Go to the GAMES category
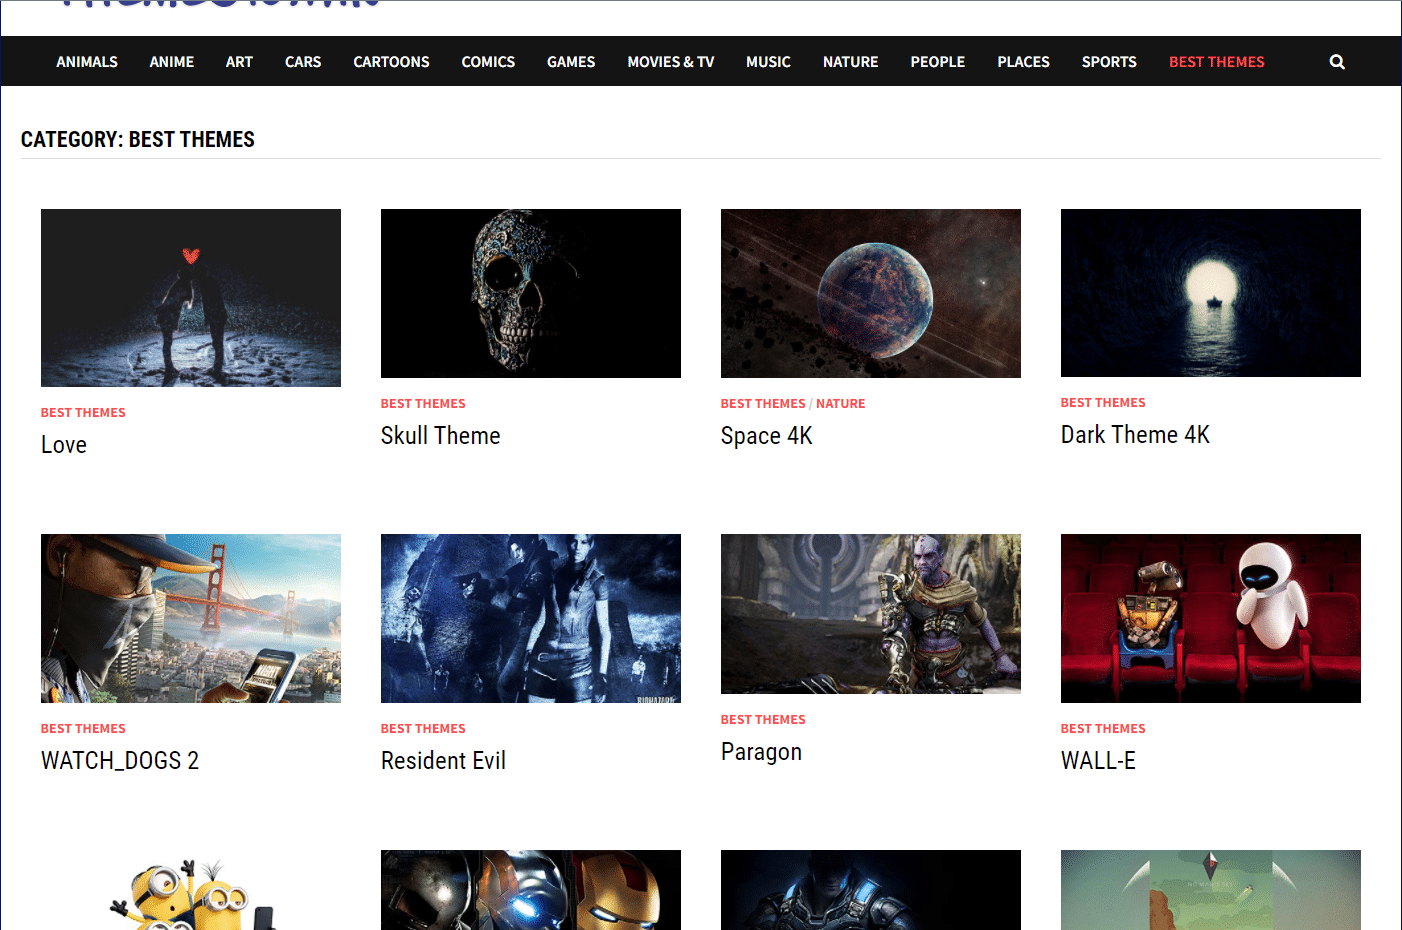 571,62
